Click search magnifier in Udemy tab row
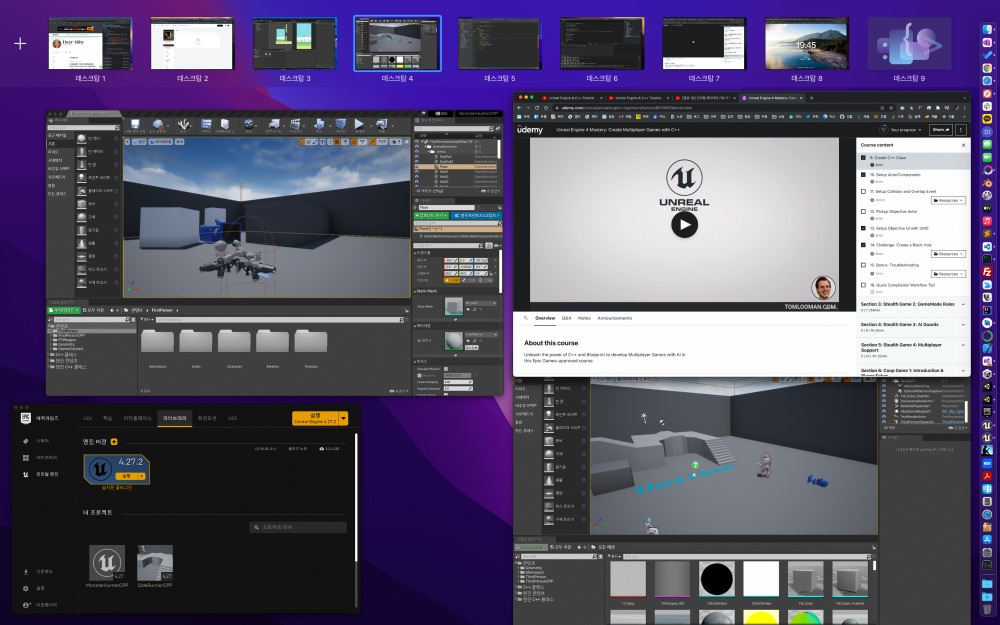 526,318
